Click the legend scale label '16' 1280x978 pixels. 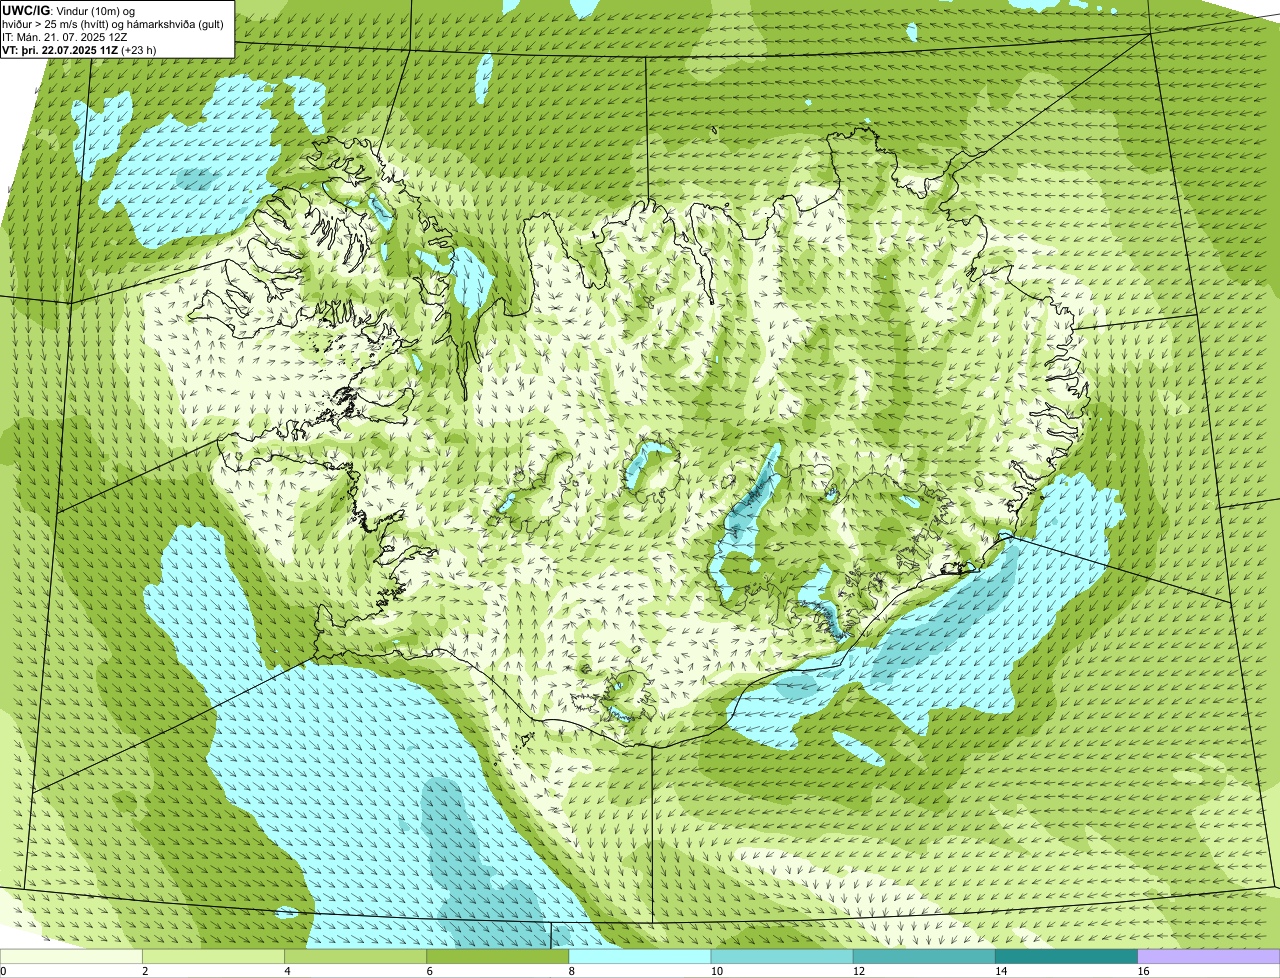pyautogui.click(x=1142, y=972)
